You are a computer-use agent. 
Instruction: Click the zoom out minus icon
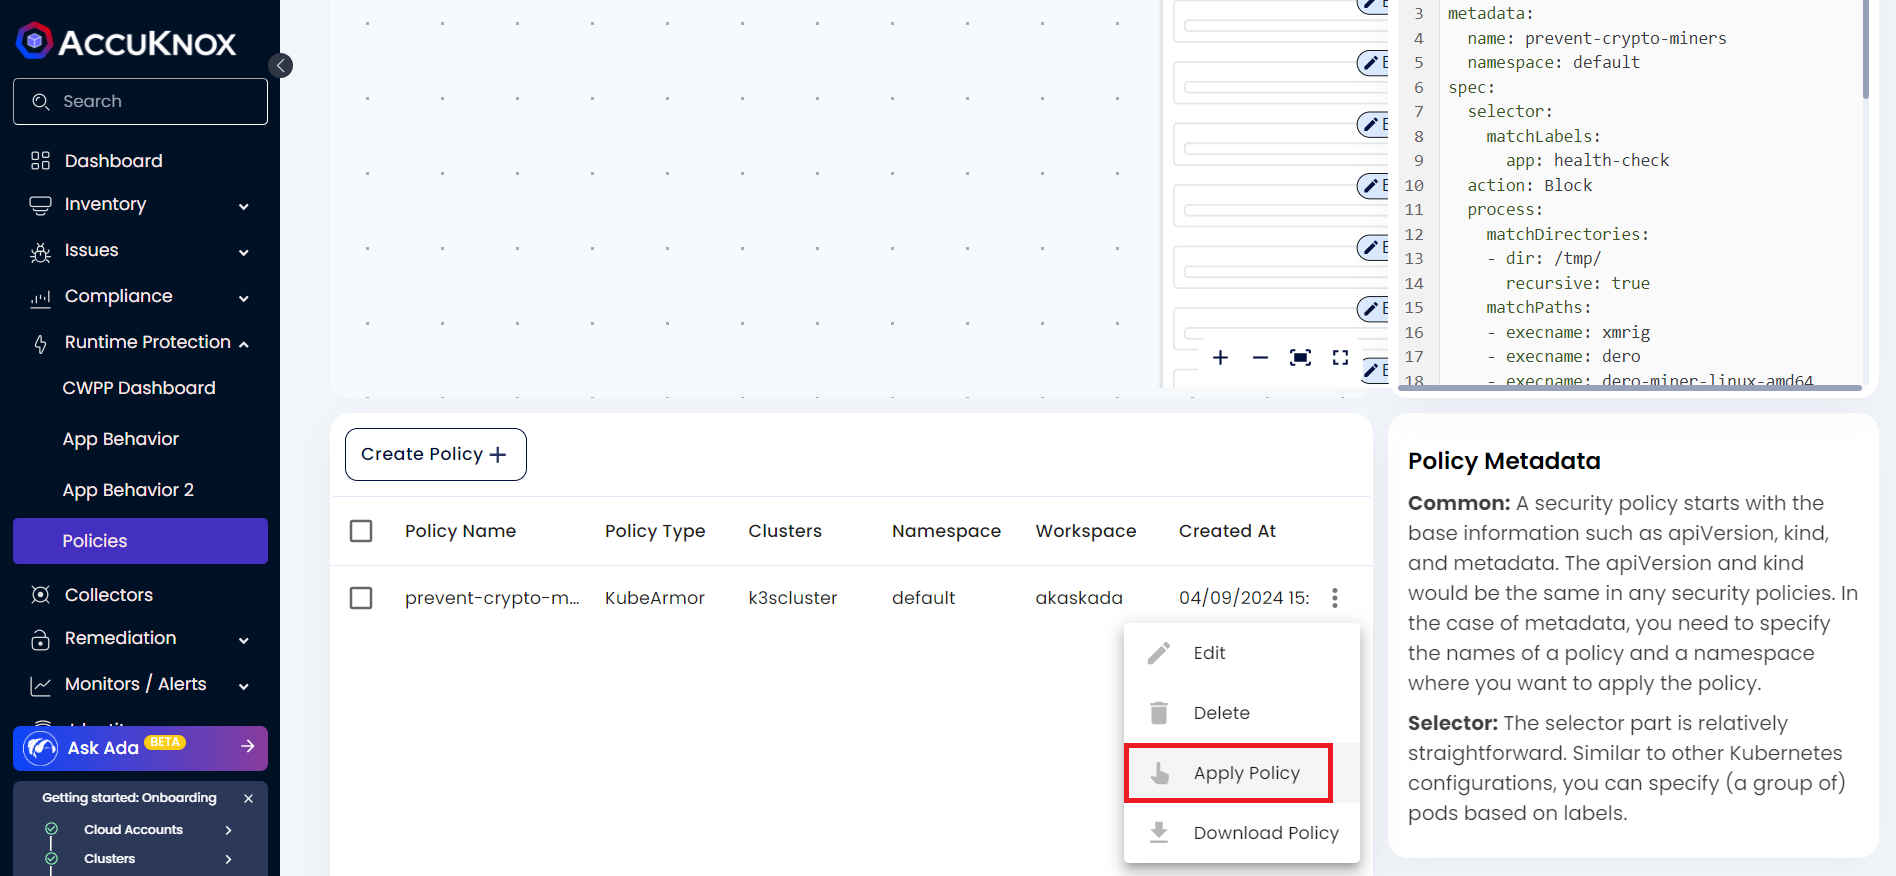[1260, 358]
